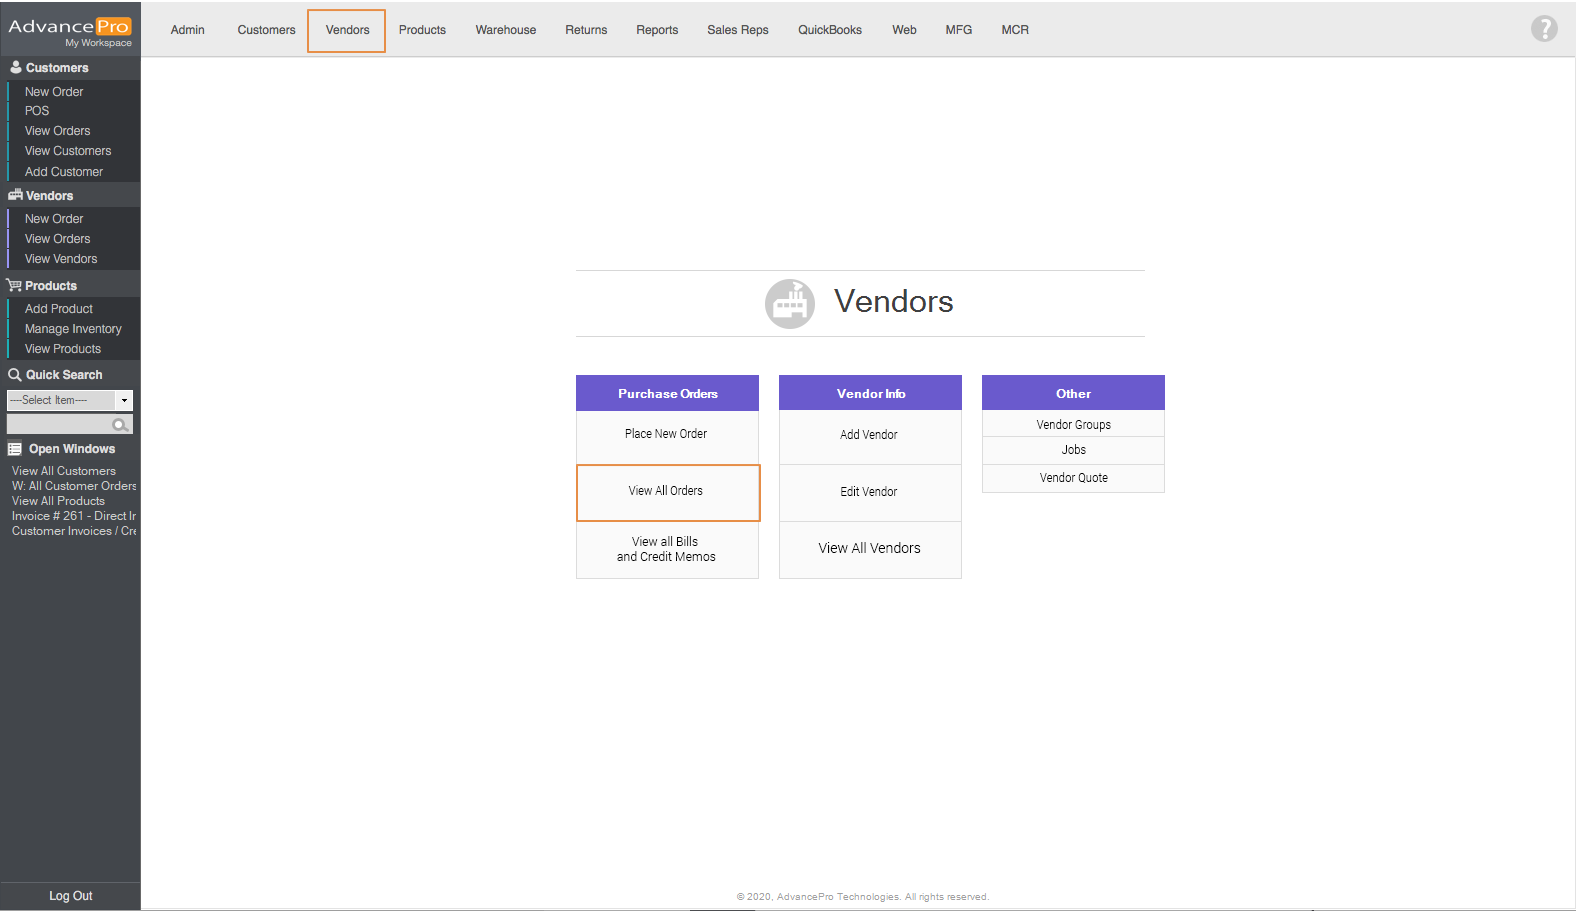Click the large Vendors factory icon in page title

[x=790, y=303]
